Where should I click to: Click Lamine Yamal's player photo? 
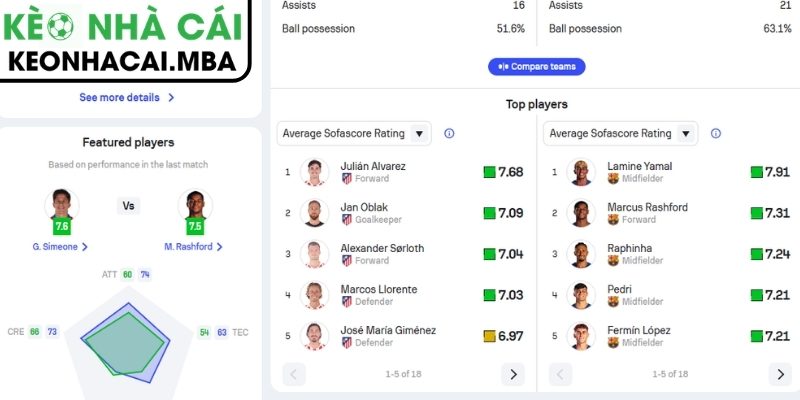(581, 172)
